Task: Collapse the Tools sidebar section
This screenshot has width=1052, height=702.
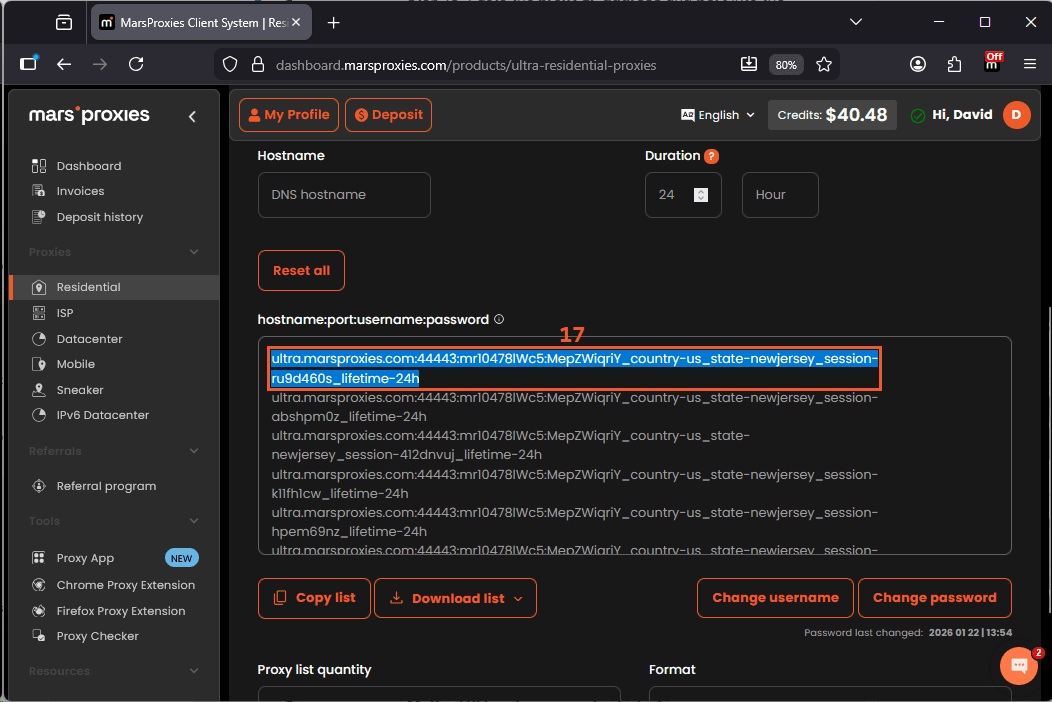Action: point(194,521)
